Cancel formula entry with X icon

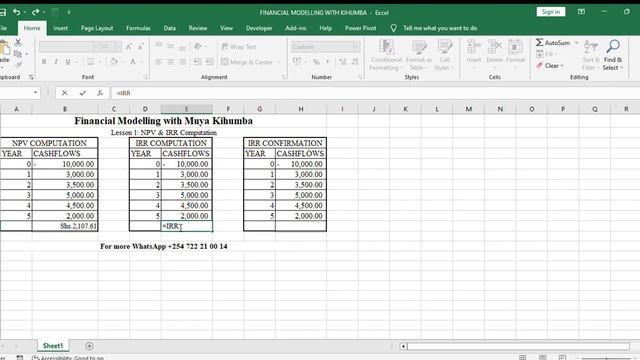[x=64, y=93]
